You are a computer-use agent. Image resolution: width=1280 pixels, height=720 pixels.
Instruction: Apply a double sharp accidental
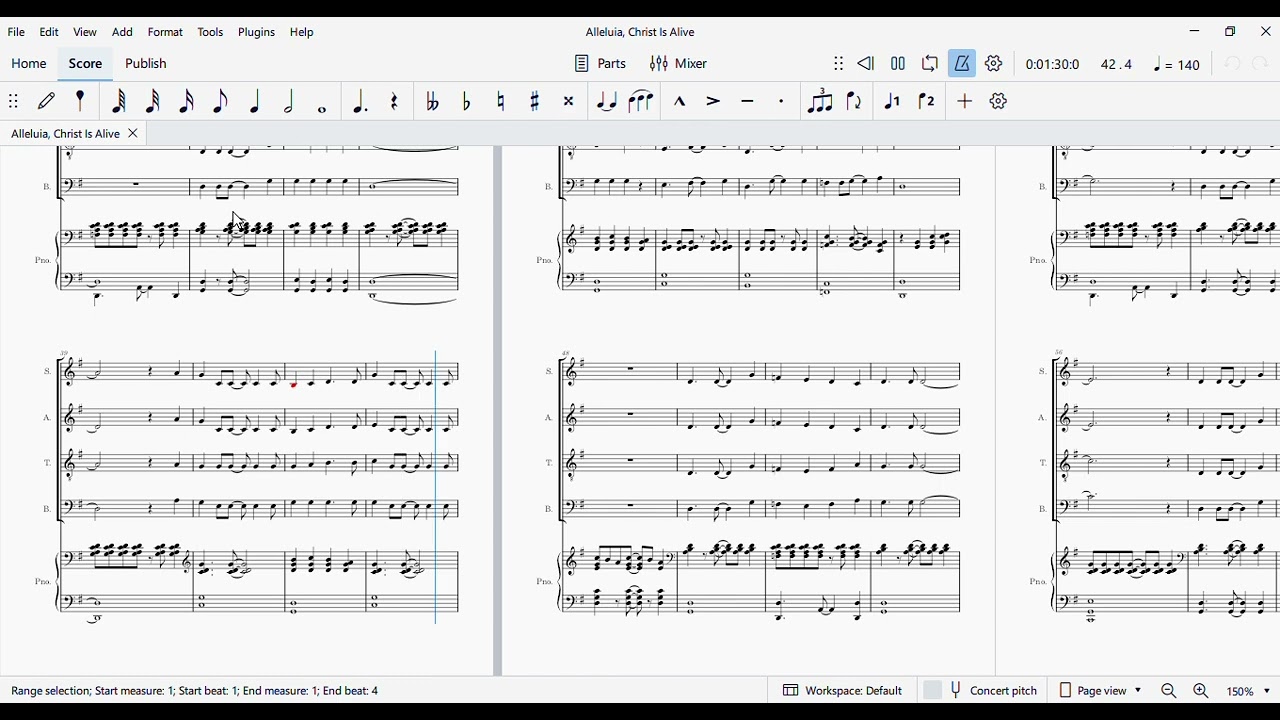tap(570, 101)
